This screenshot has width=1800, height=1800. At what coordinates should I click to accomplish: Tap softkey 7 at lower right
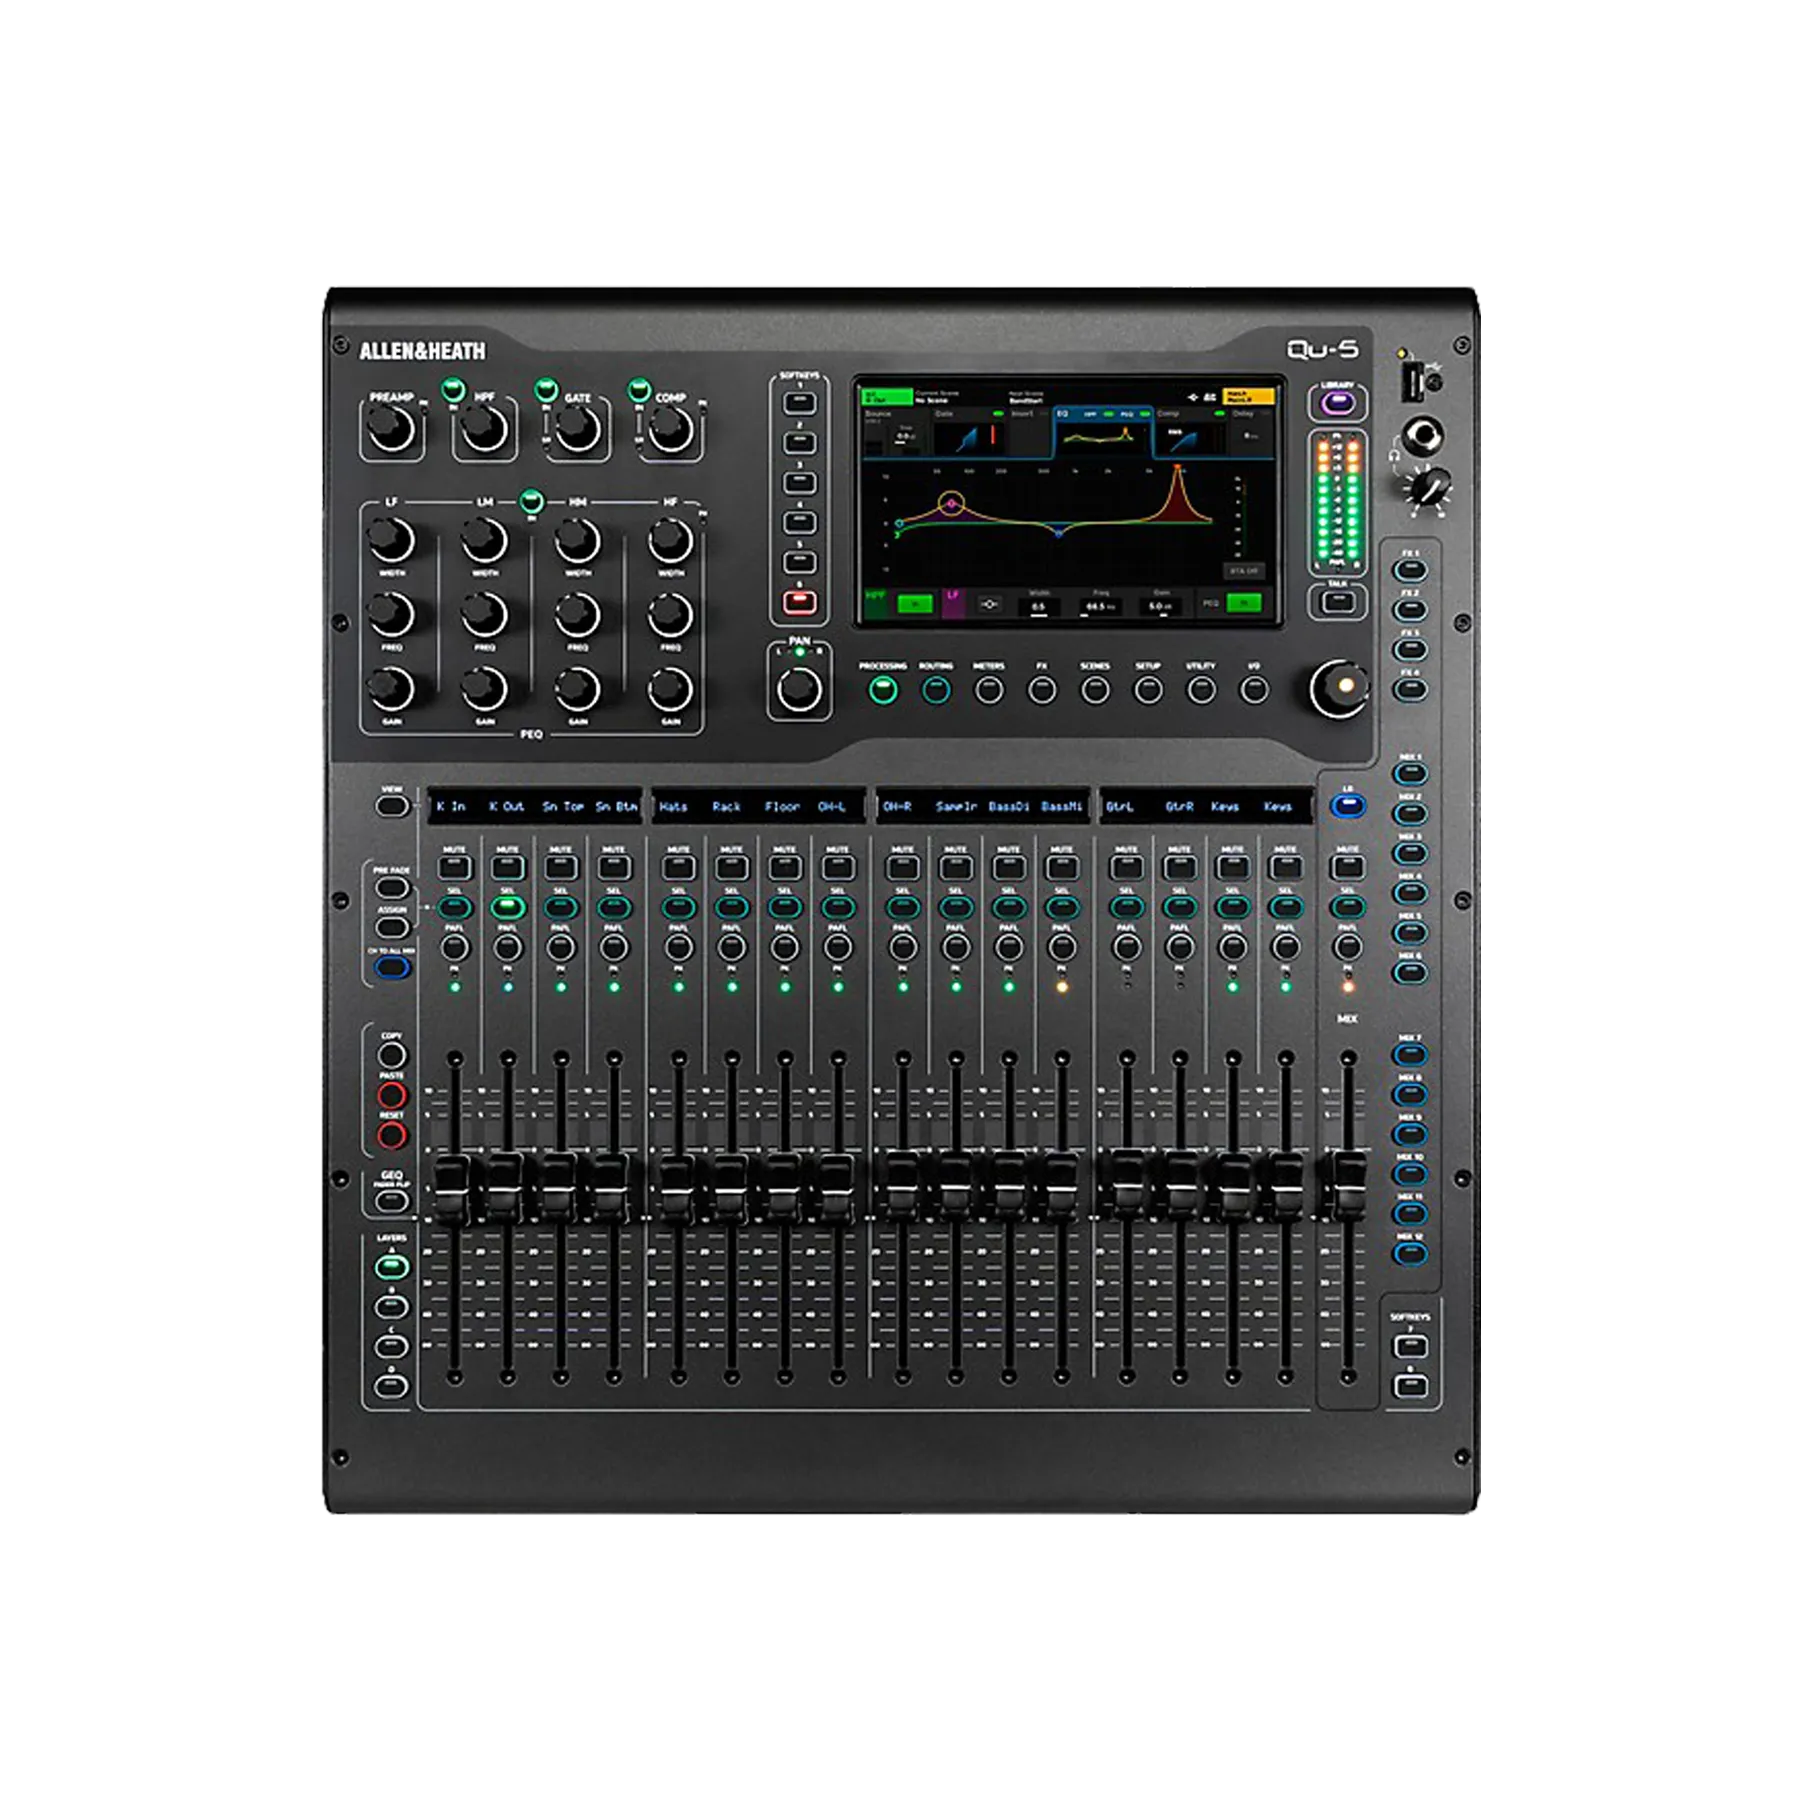pyautogui.click(x=1410, y=1346)
